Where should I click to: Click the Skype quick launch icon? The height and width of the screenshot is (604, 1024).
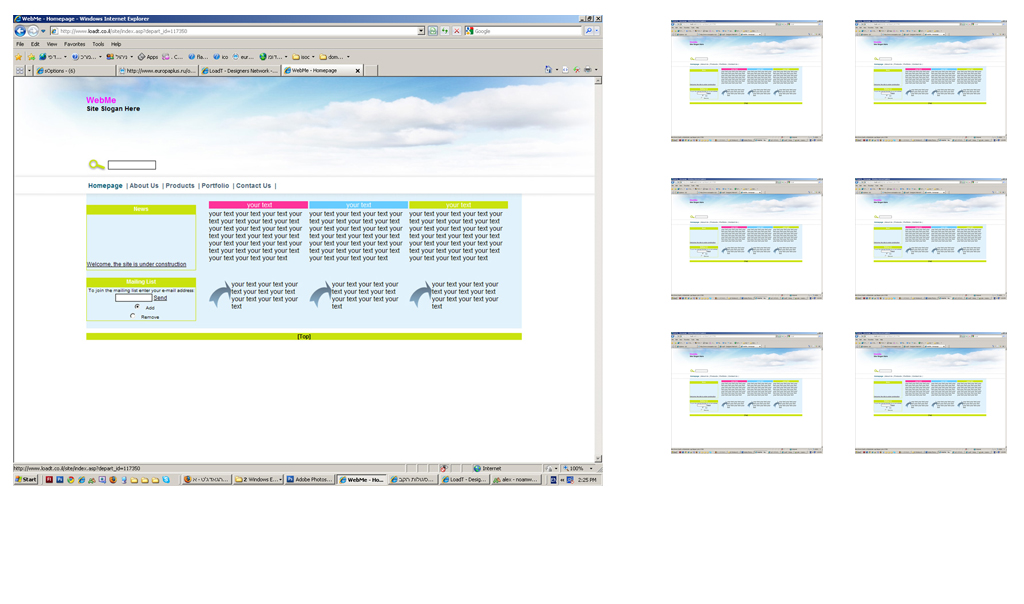click(x=166, y=479)
